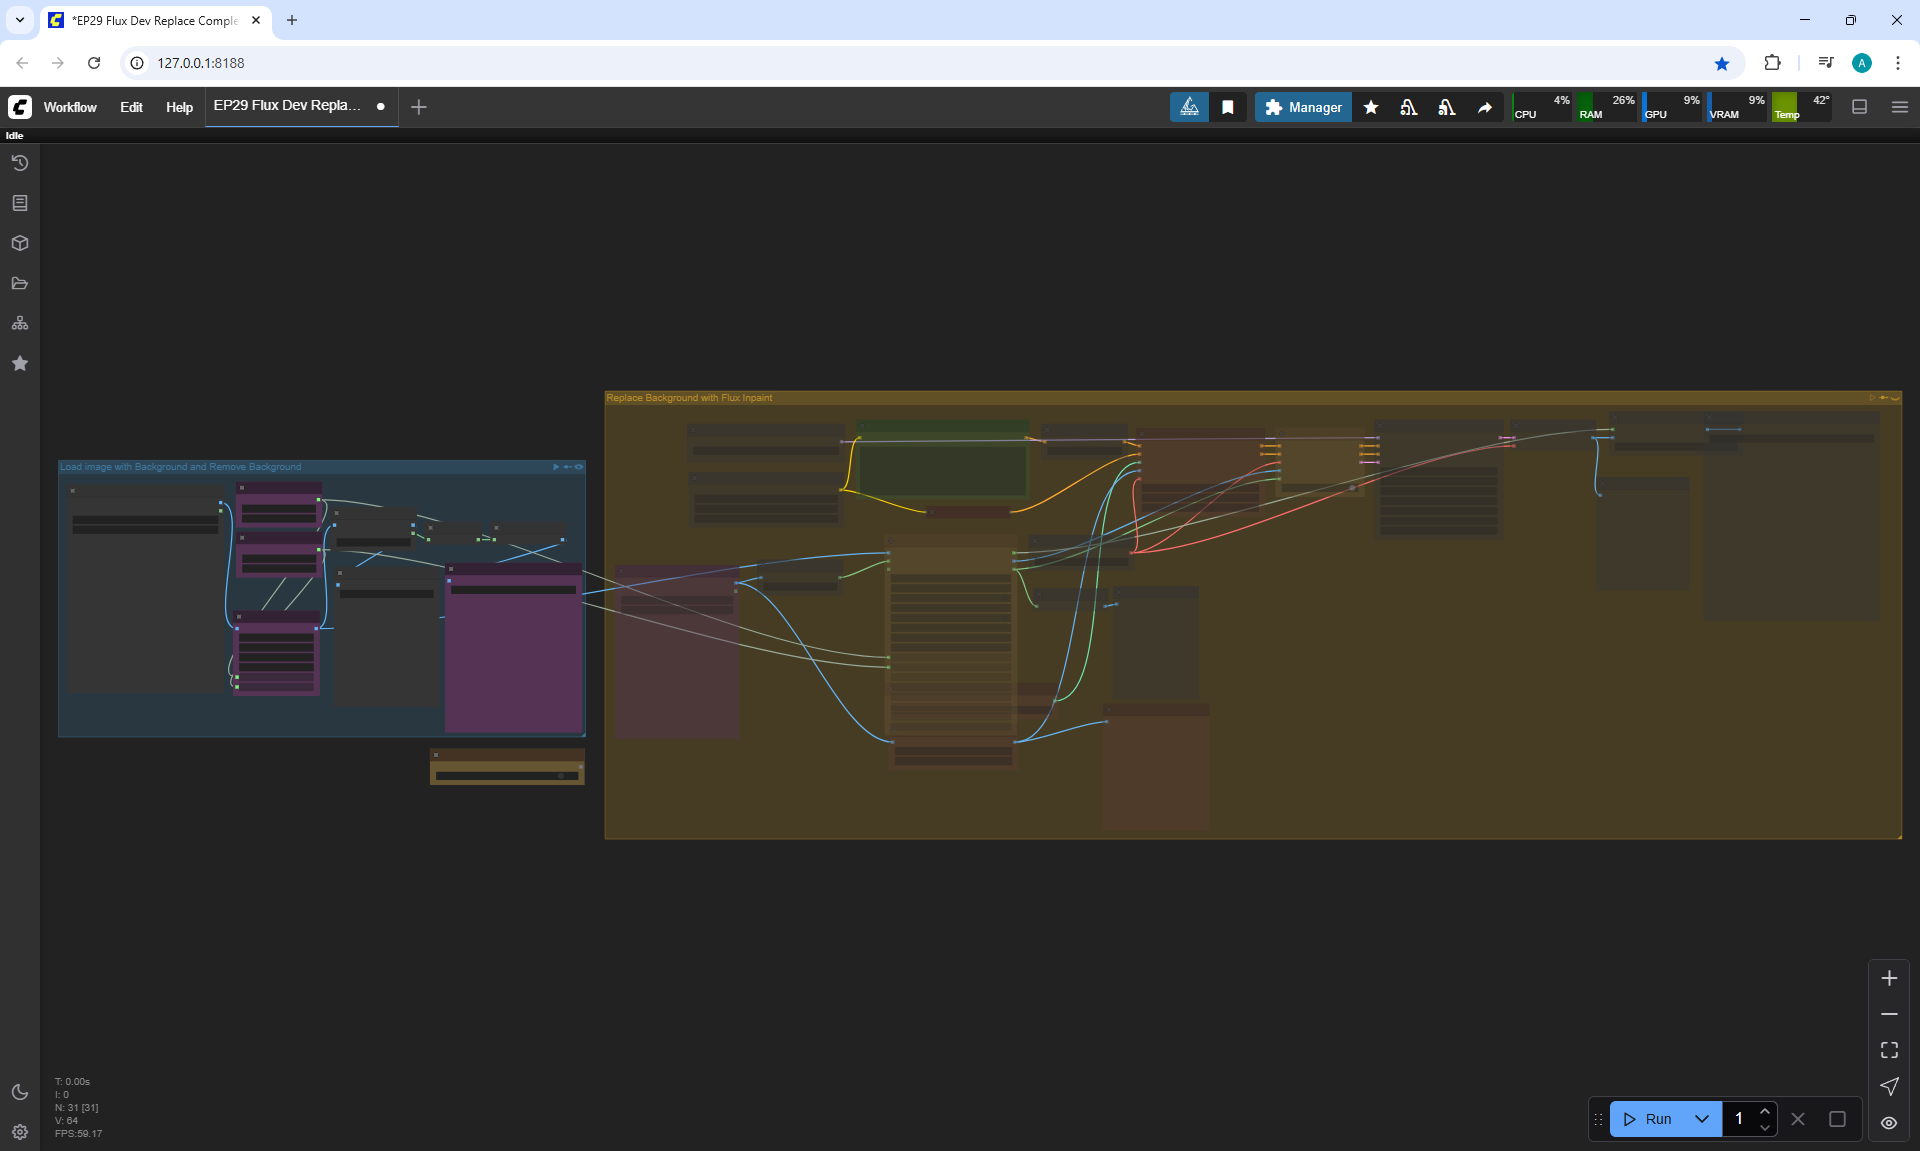Image resolution: width=1920 pixels, height=1151 pixels.
Task: Toggle link visibility eye icon
Action: pyautogui.click(x=1889, y=1122)
